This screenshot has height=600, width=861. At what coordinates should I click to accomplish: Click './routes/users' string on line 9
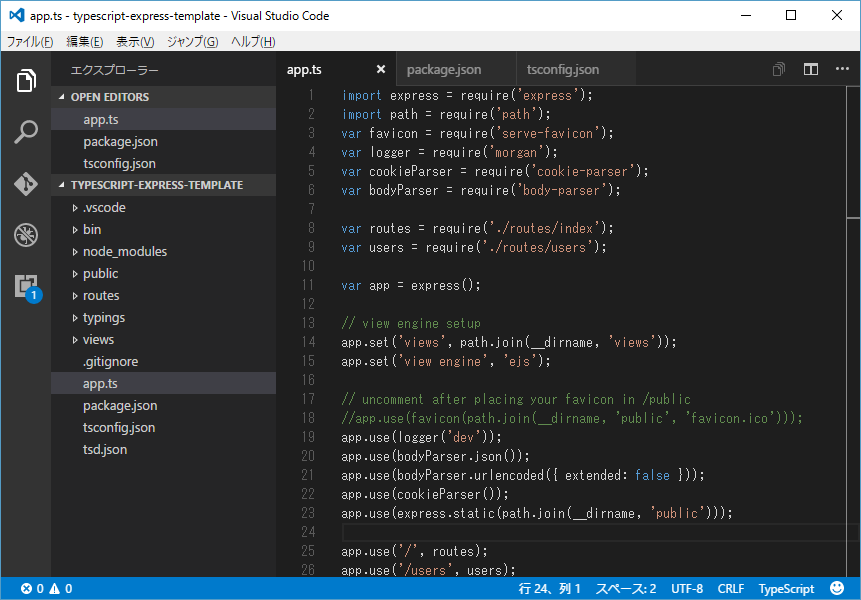point(538,247)
